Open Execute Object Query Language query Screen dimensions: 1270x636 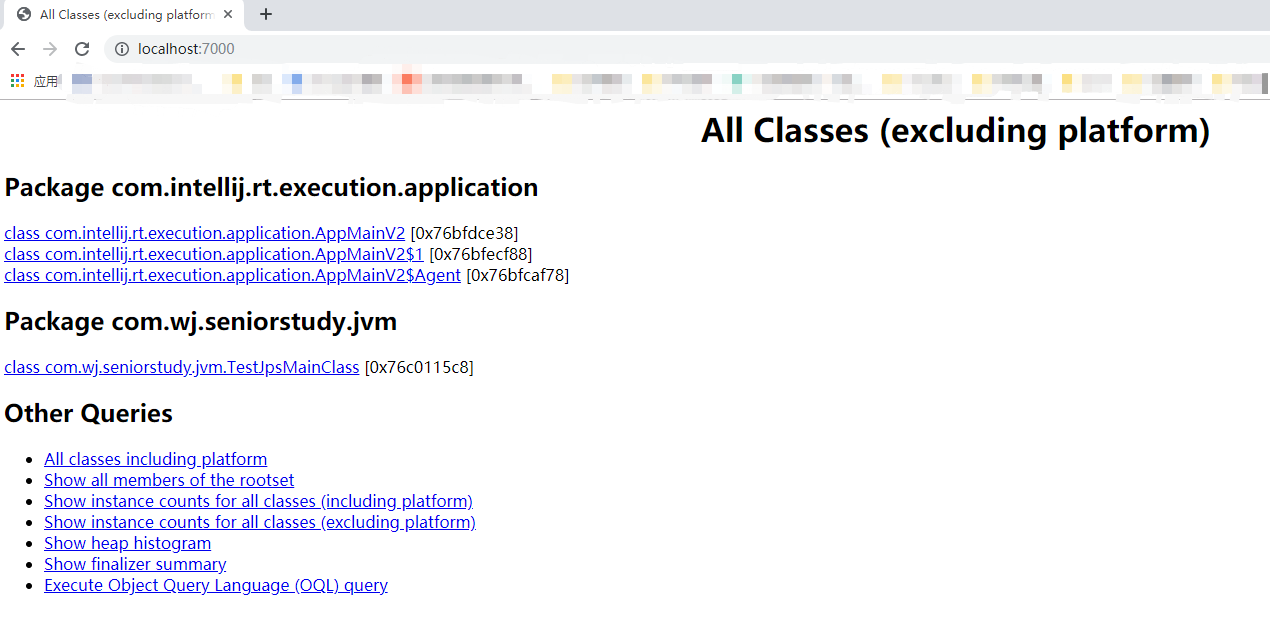tap(216, 585)
